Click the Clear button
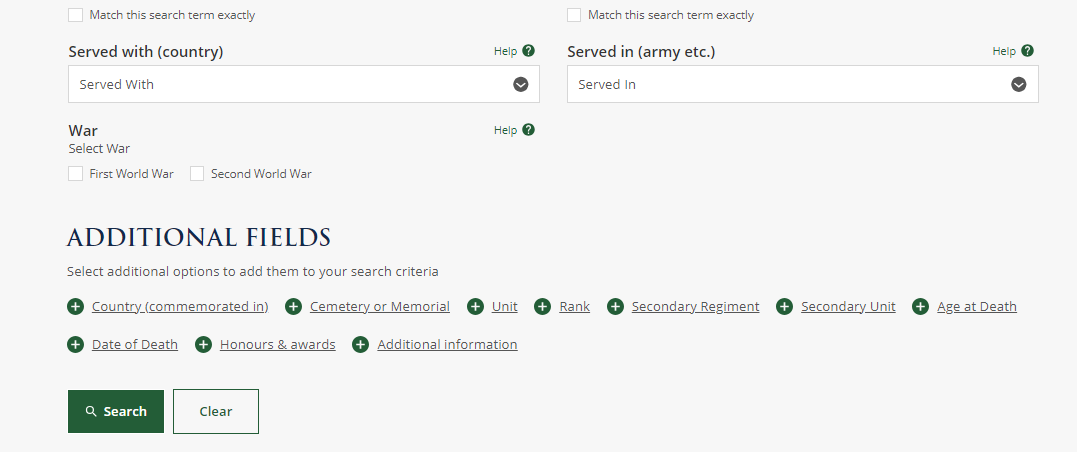The height and width of the screenshot is (452, 1077). pos(216,411)
